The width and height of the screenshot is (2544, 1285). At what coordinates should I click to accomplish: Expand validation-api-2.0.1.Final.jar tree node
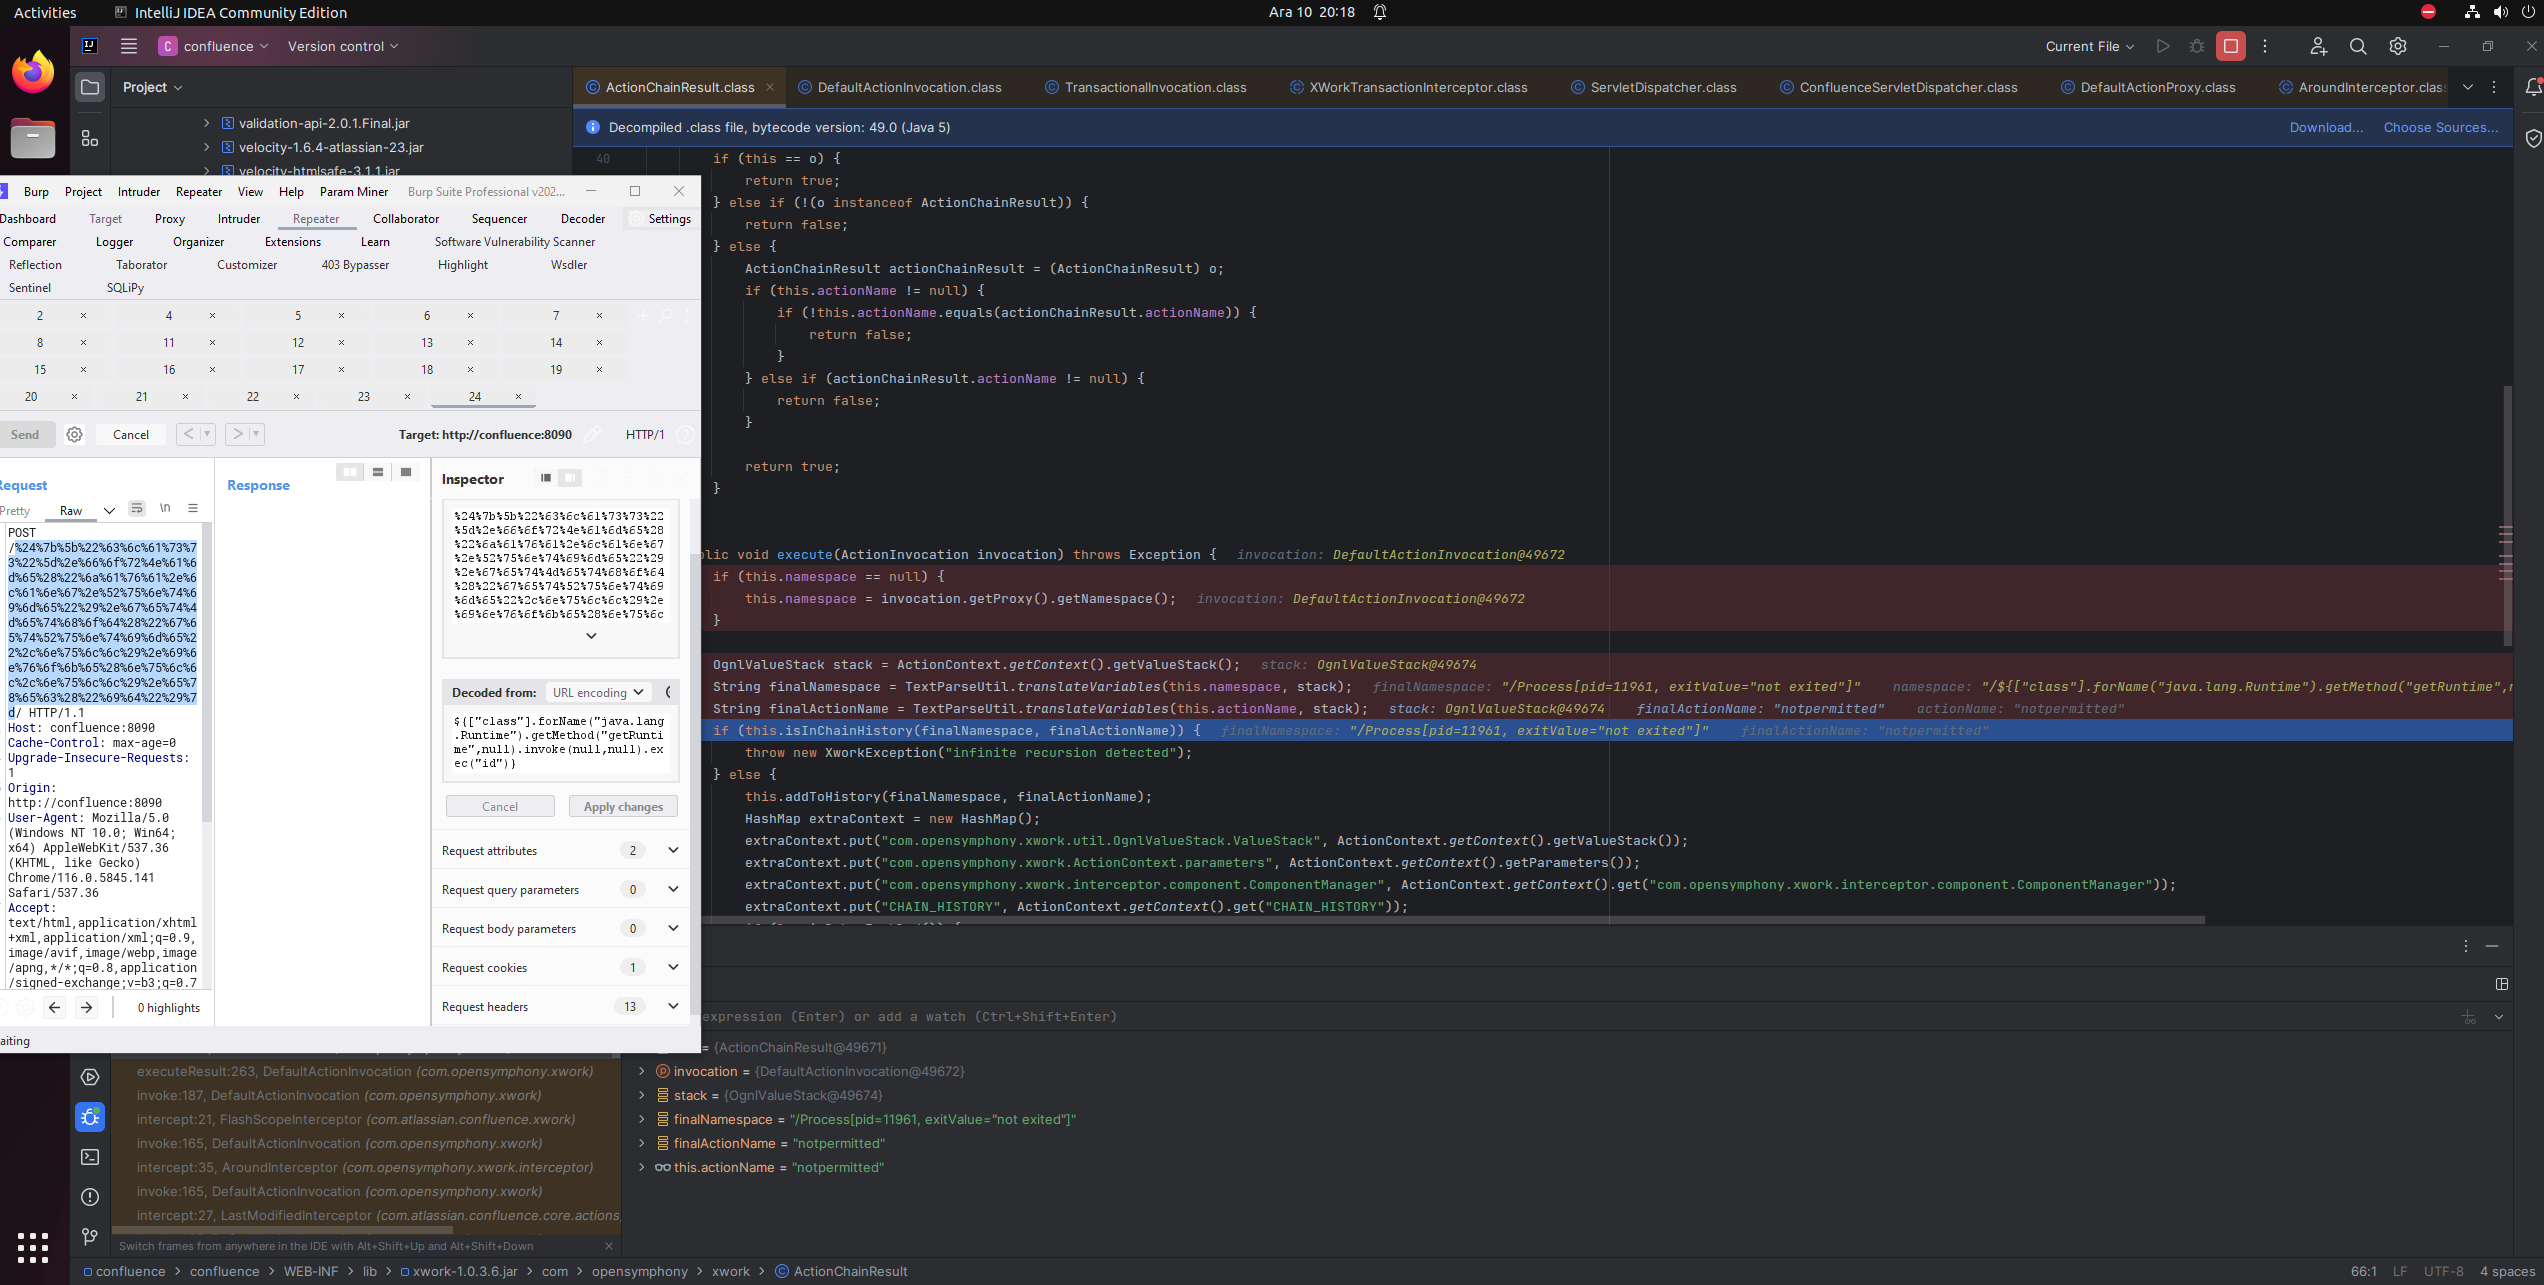click(x=207, y=123)
